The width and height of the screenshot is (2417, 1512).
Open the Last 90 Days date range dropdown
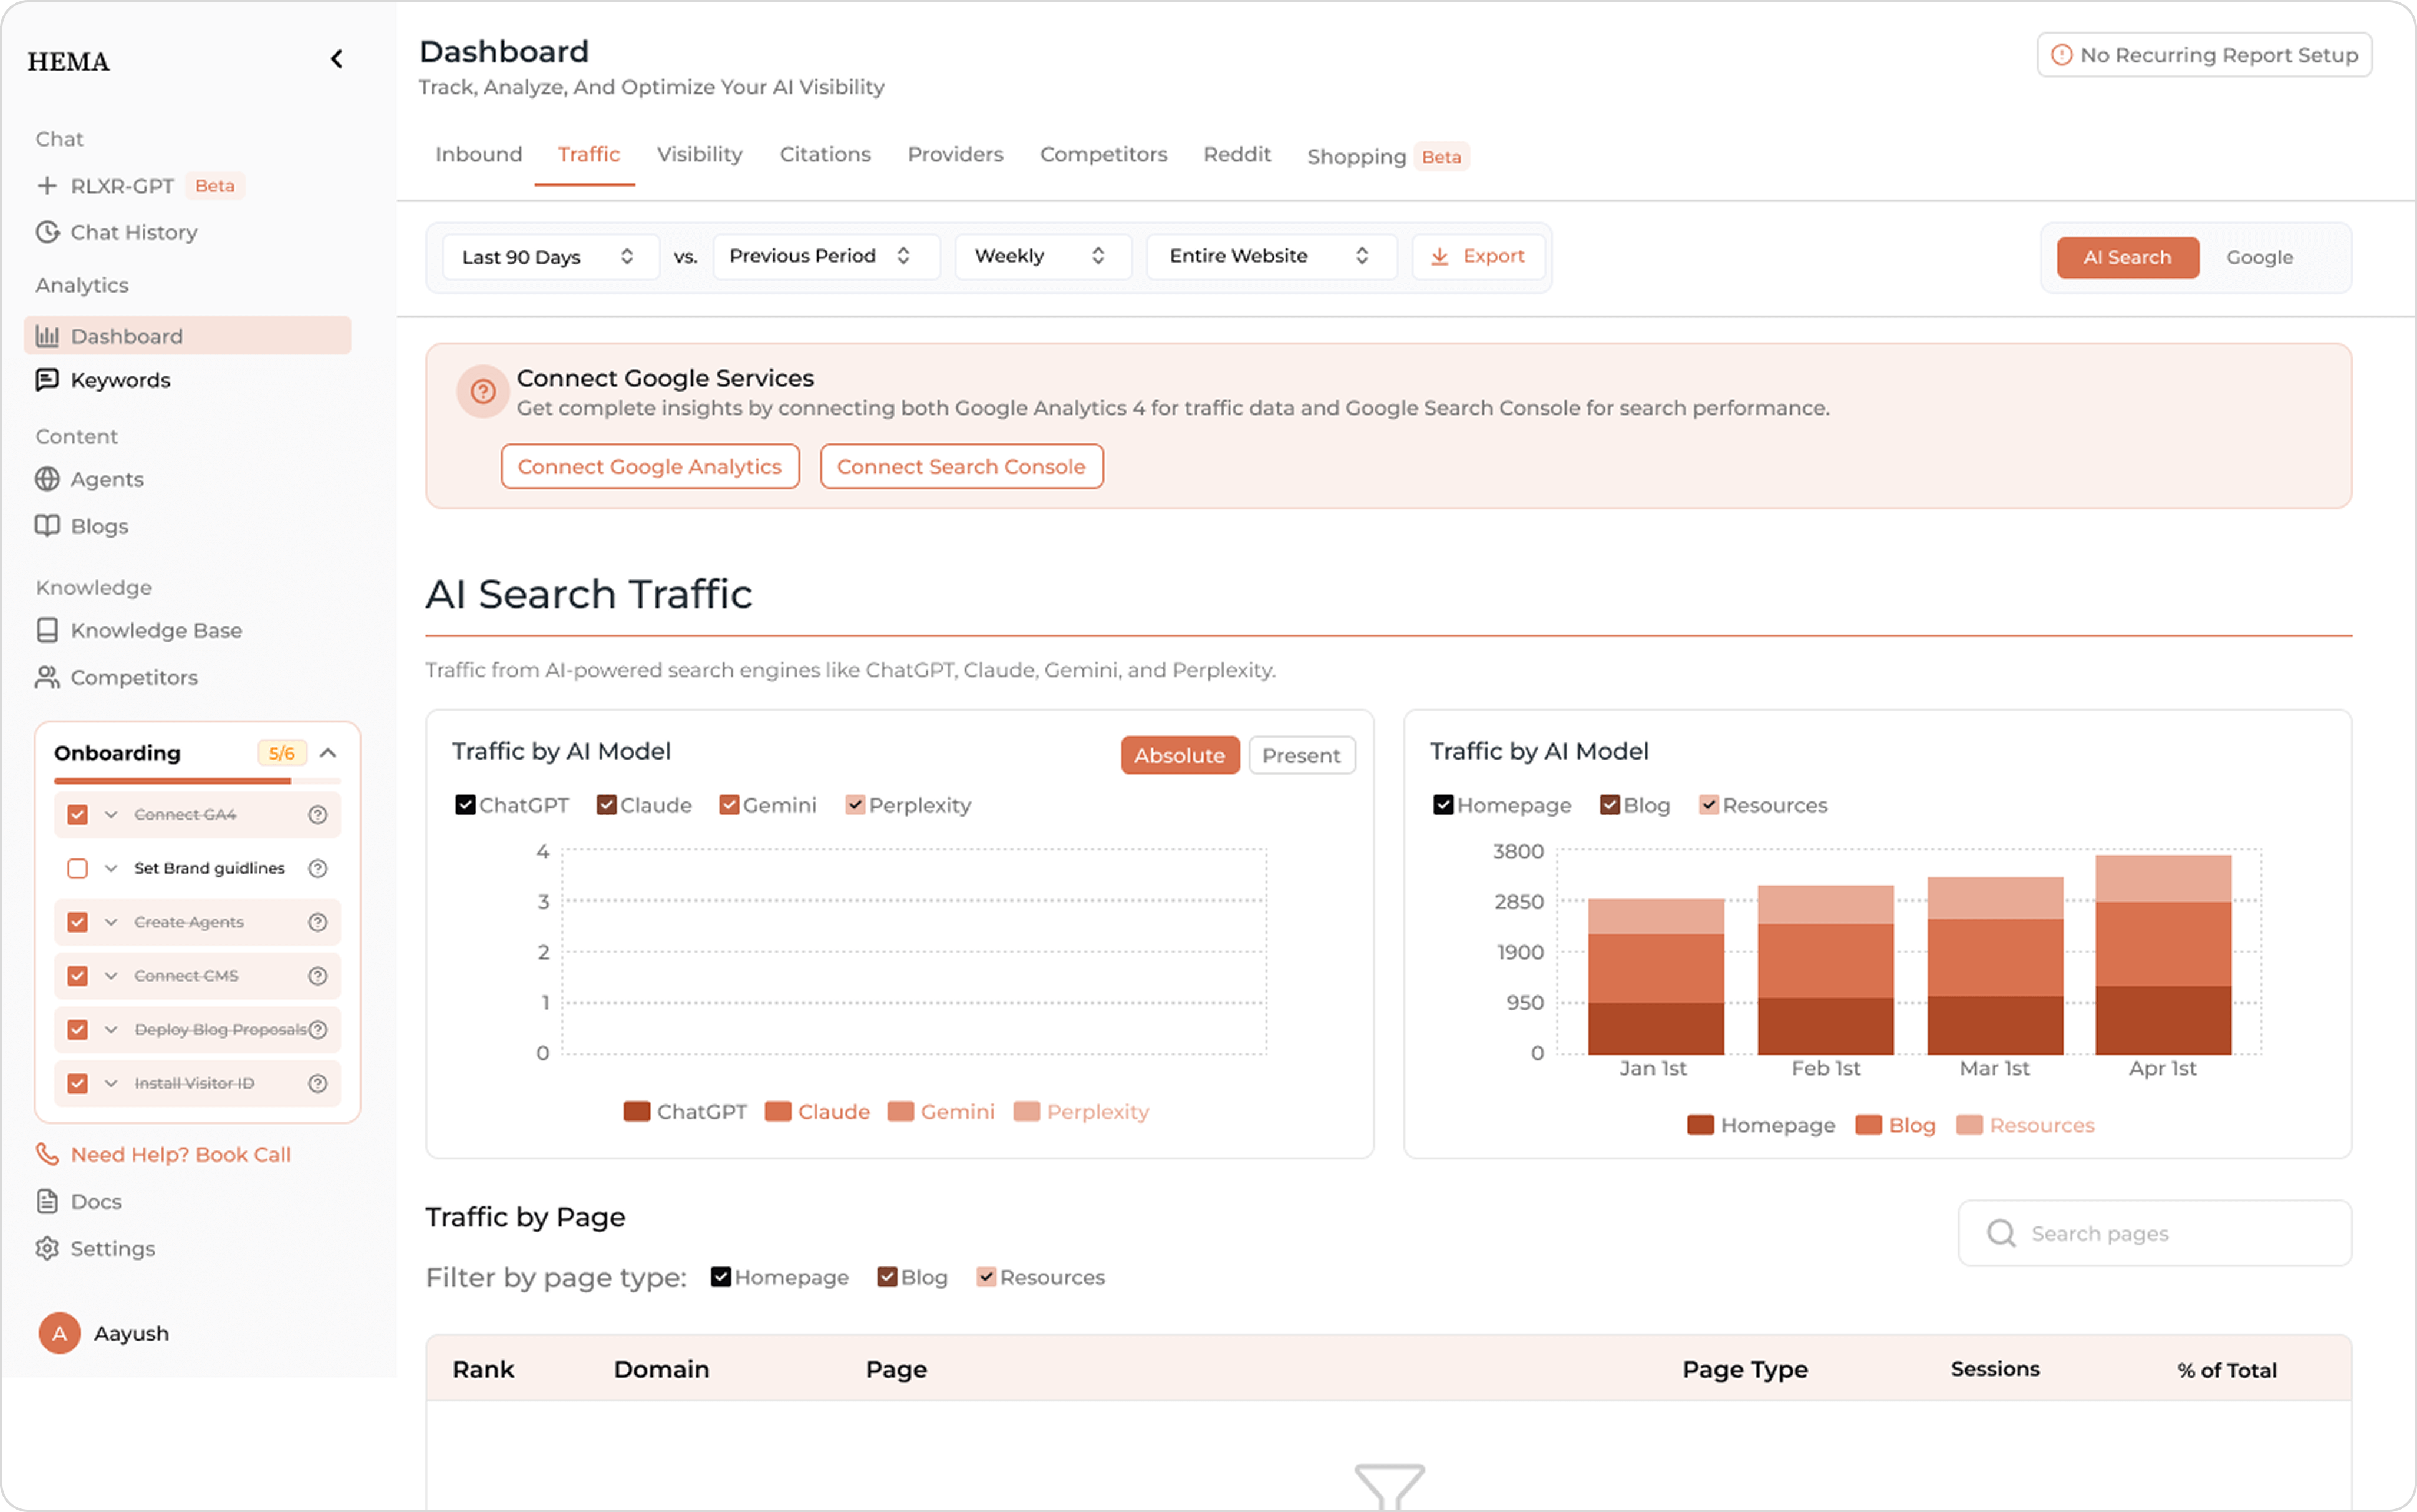[x=549, y=256]
